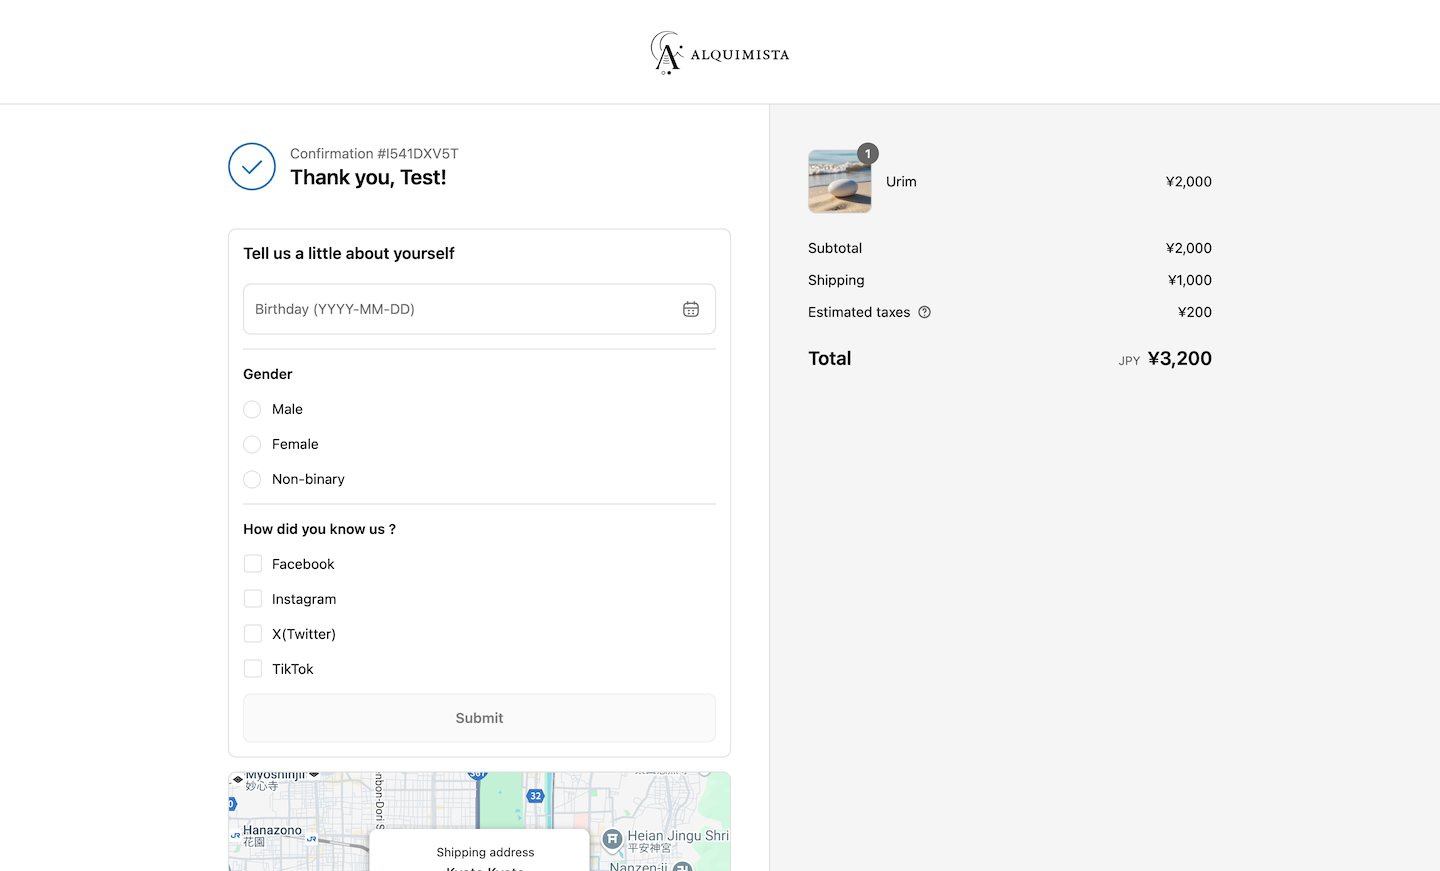The image size is (1440, 871).
Task: Click the Thank you, Test! heading
Action: tap(368, 177)
